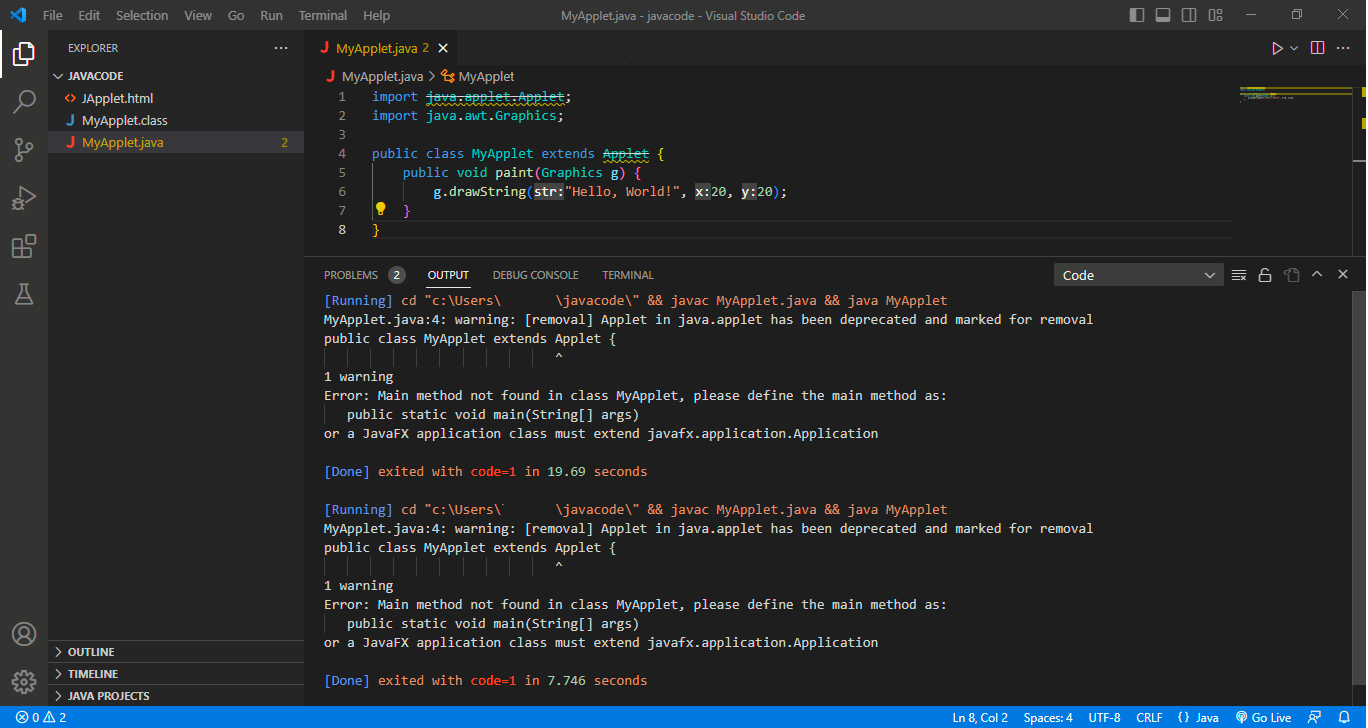
Task: Open the VS Code logo menu
Action: [18, 15]
